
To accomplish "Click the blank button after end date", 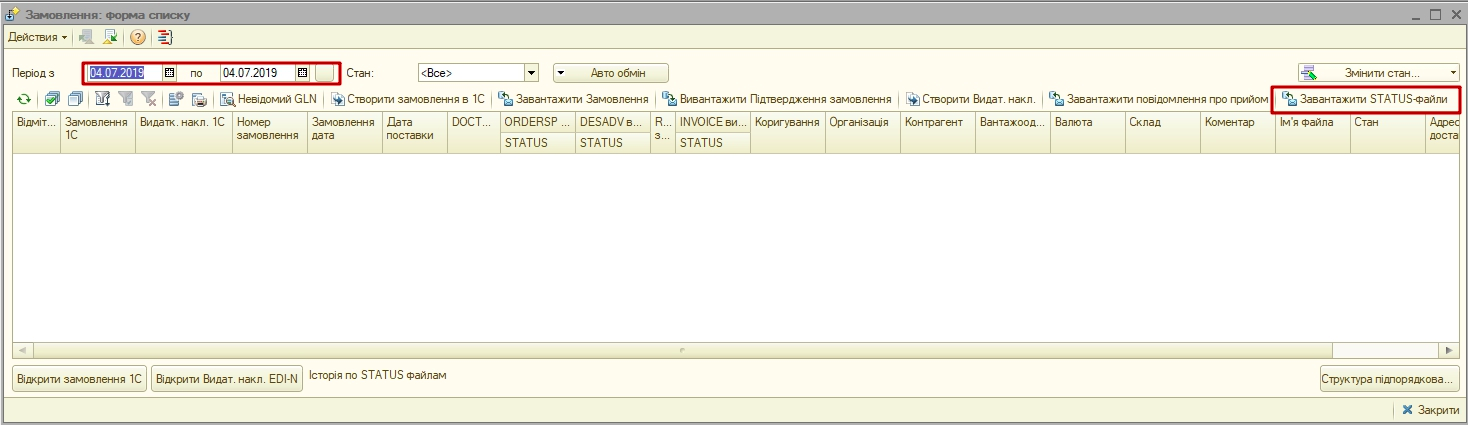I will tap(325, 73).
